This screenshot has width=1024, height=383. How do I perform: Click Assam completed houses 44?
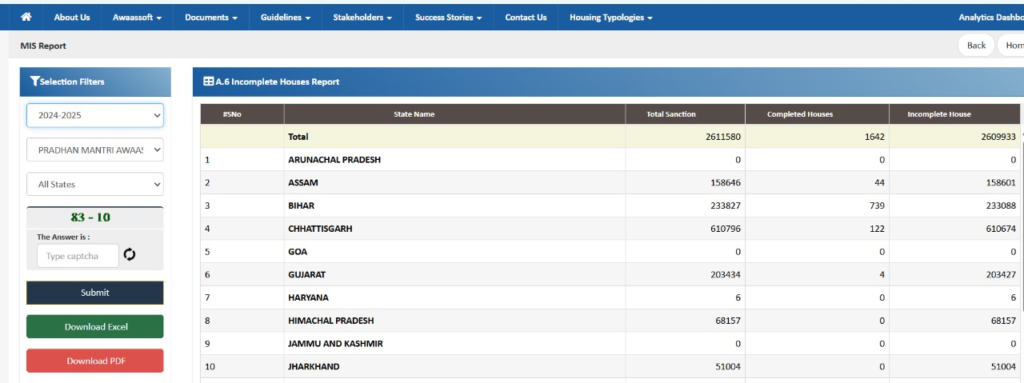pyautogui.click(x=879, y=183)
